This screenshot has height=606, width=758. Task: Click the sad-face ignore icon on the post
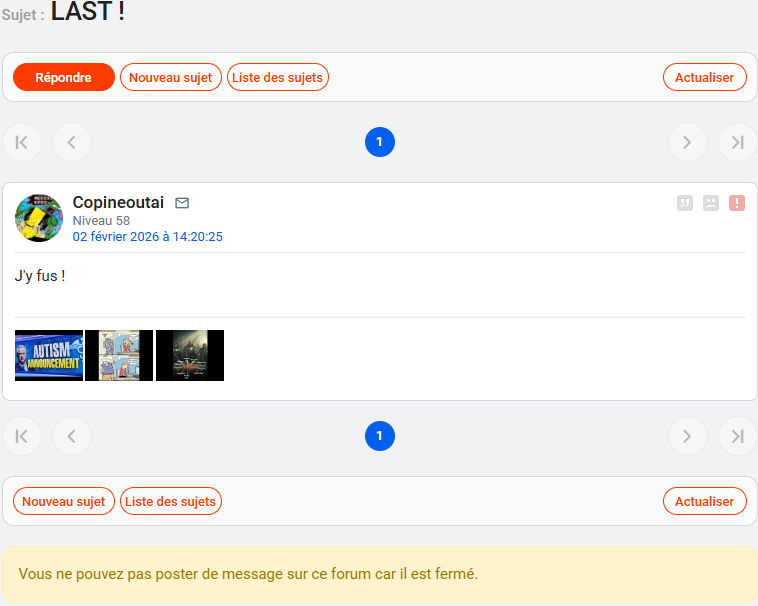click(711, 203)
